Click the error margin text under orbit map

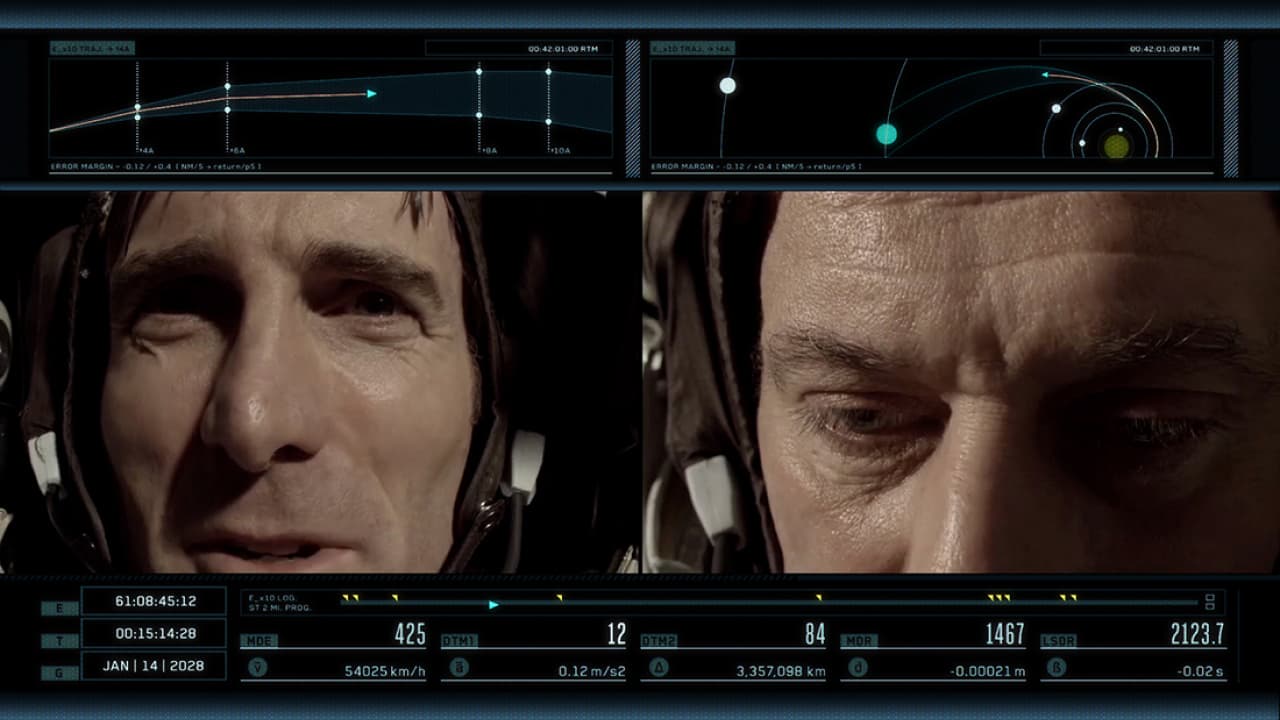point(756,166)
